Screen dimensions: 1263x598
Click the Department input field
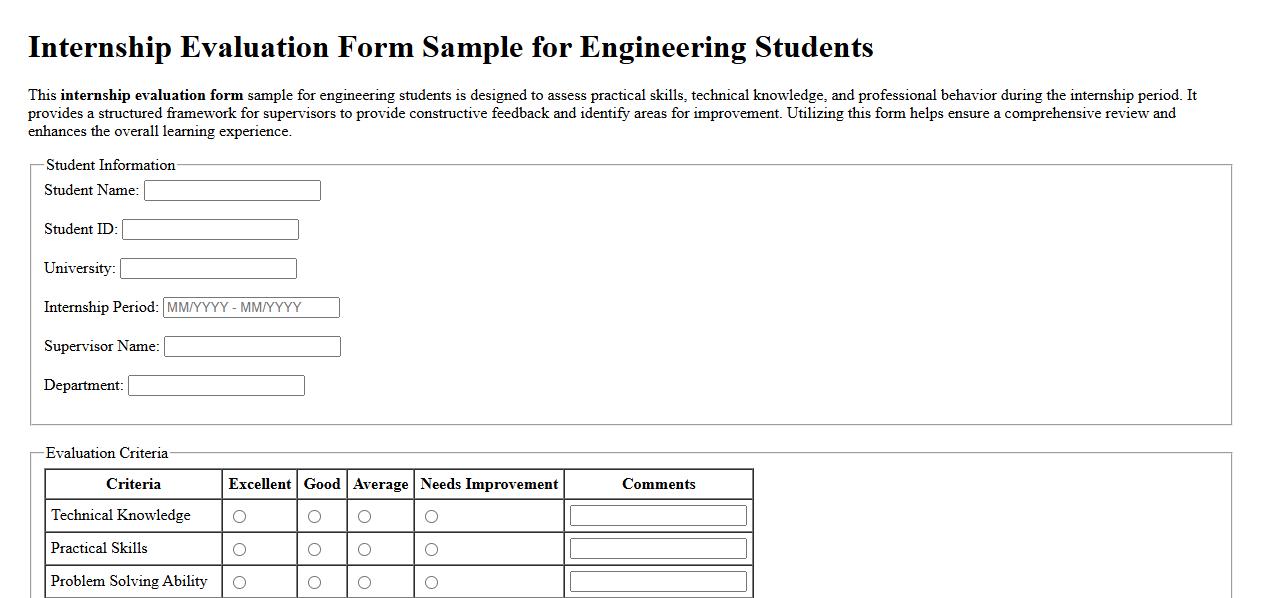click(x=216, y=385)
